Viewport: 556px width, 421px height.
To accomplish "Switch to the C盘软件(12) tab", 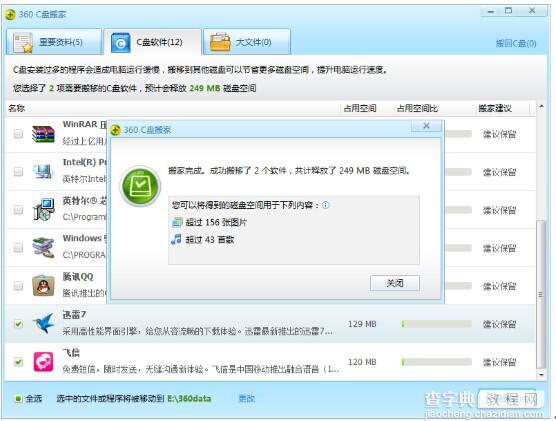I will tap(153, 42).
